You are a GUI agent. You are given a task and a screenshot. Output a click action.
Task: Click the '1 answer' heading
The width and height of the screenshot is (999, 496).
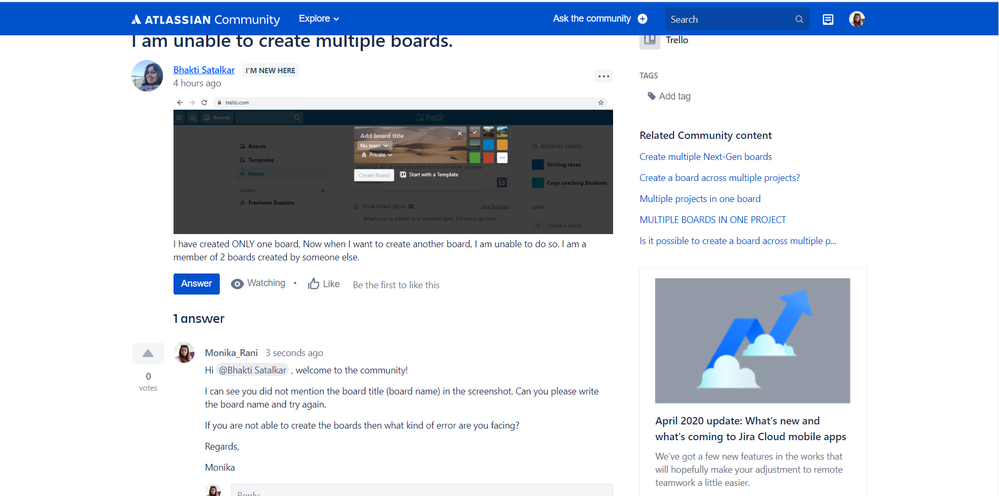pyautogui.click(x=199, y=318)
